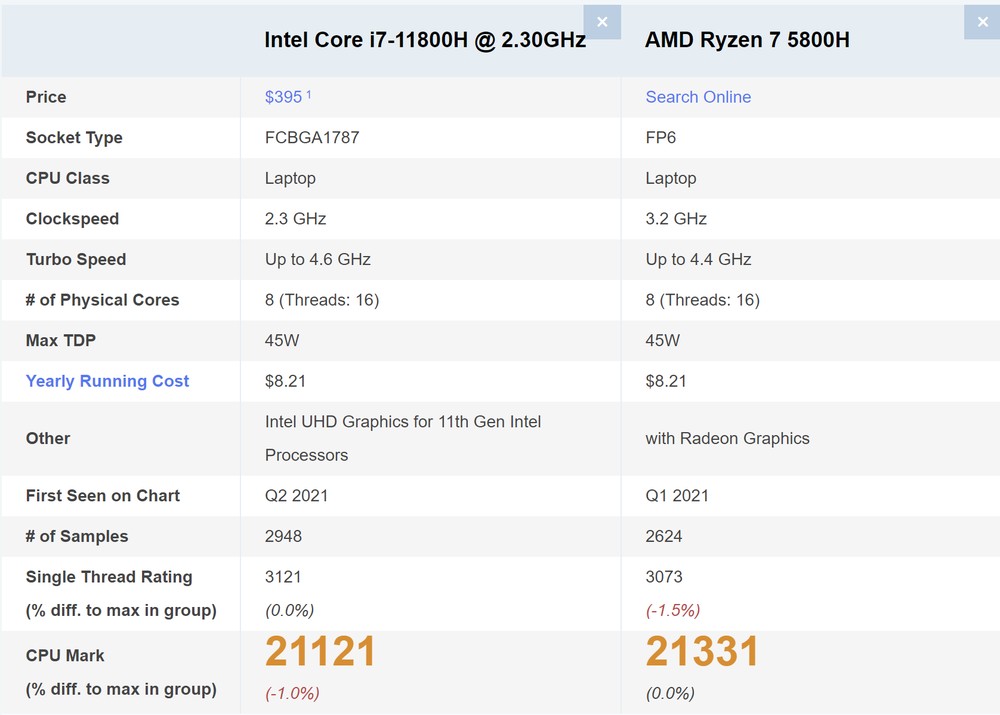1000x715 pixels.
Task: Click the Intel Core i7-11800H heading
Action: (425, 40)
